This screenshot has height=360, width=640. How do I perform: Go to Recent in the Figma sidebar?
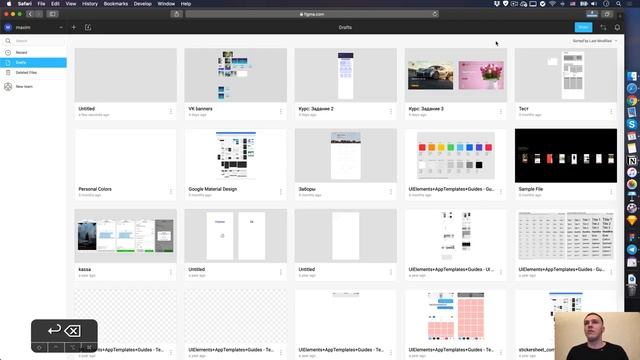[x=33, y=52]
